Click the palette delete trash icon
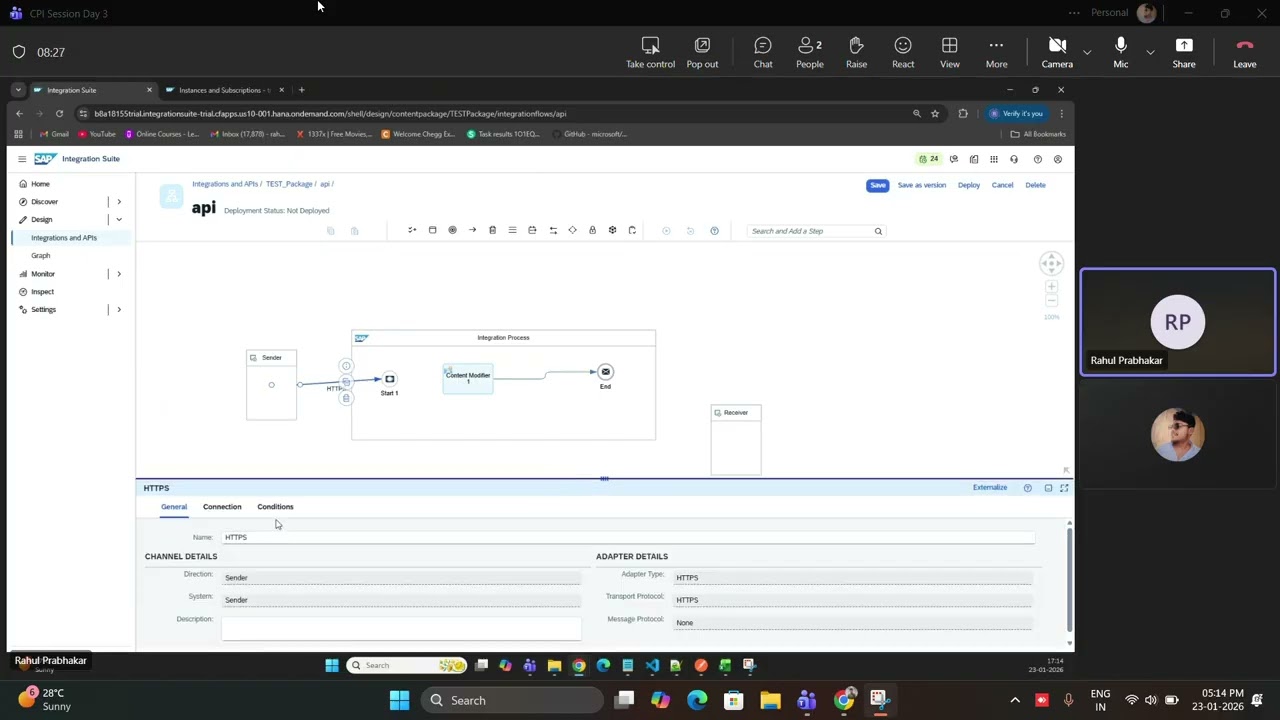This screenshot has height=720, width=1280. point(492,231)
